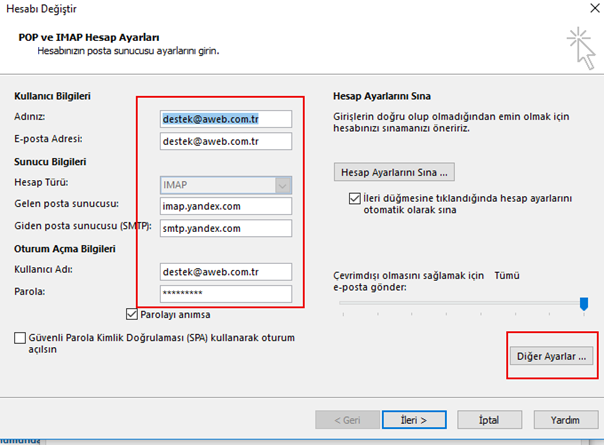Click the Kullanıcı Adı input field
This screenshot has width=604, height=445.
pyautogui.click(x=226, y=272)
